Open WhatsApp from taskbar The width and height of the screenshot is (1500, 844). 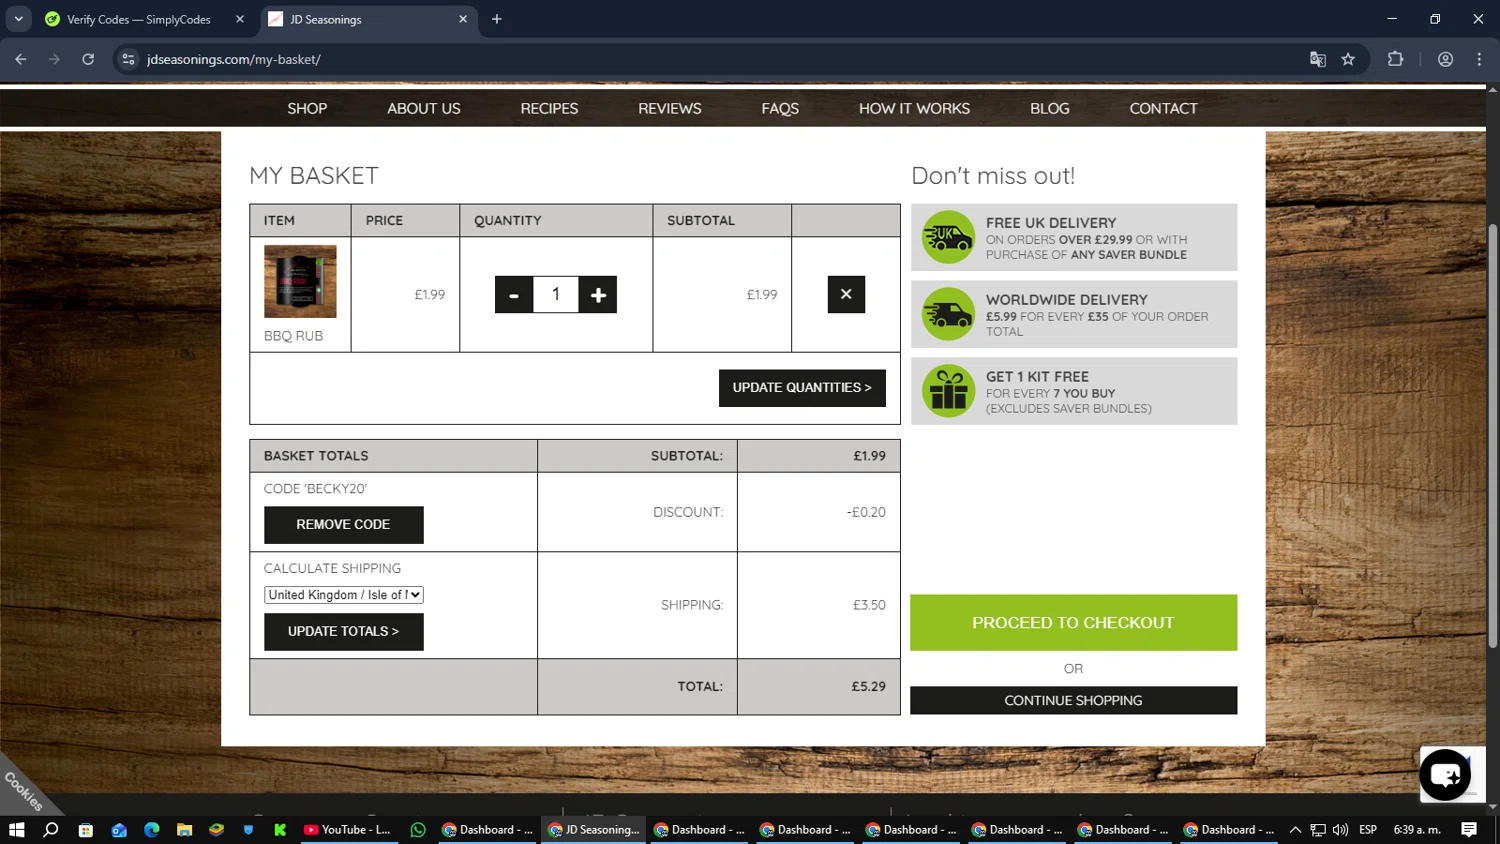coord(418,830)
